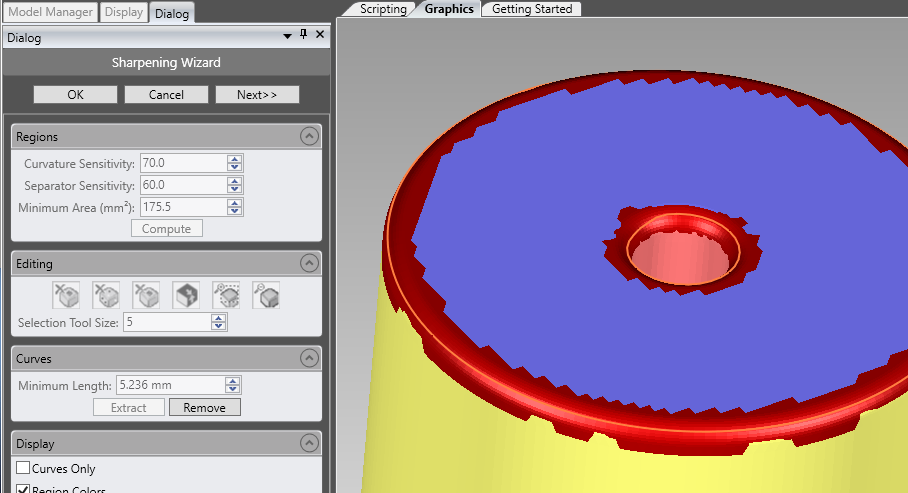Click the Selection Tool Size field
Viewport: 908px width, 493px height.
pos(167,322)
